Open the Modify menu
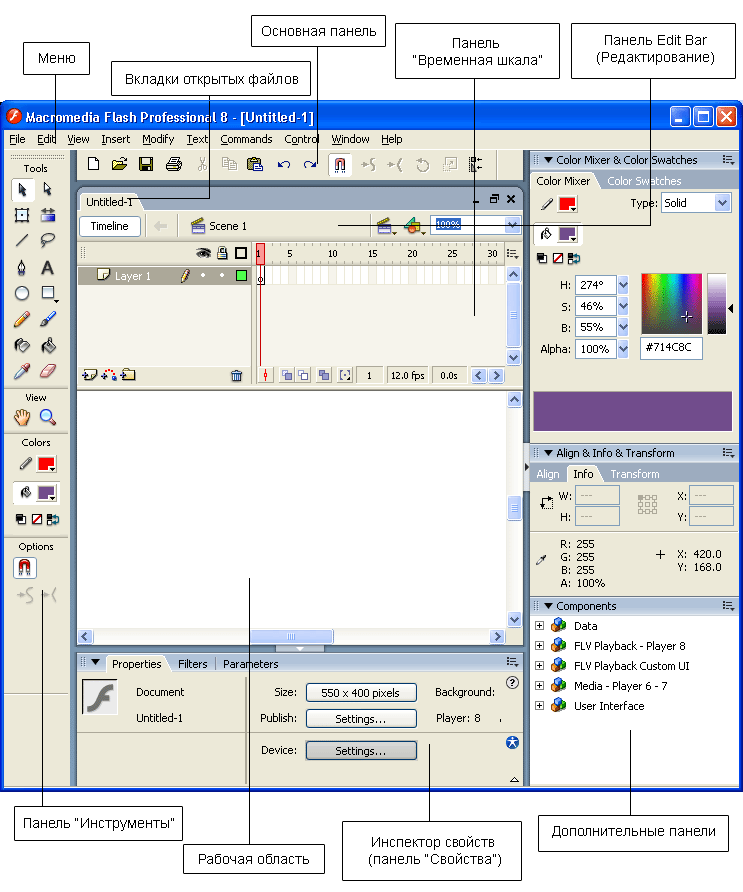This screenshot has height=892, width=743. pos(158,139)
